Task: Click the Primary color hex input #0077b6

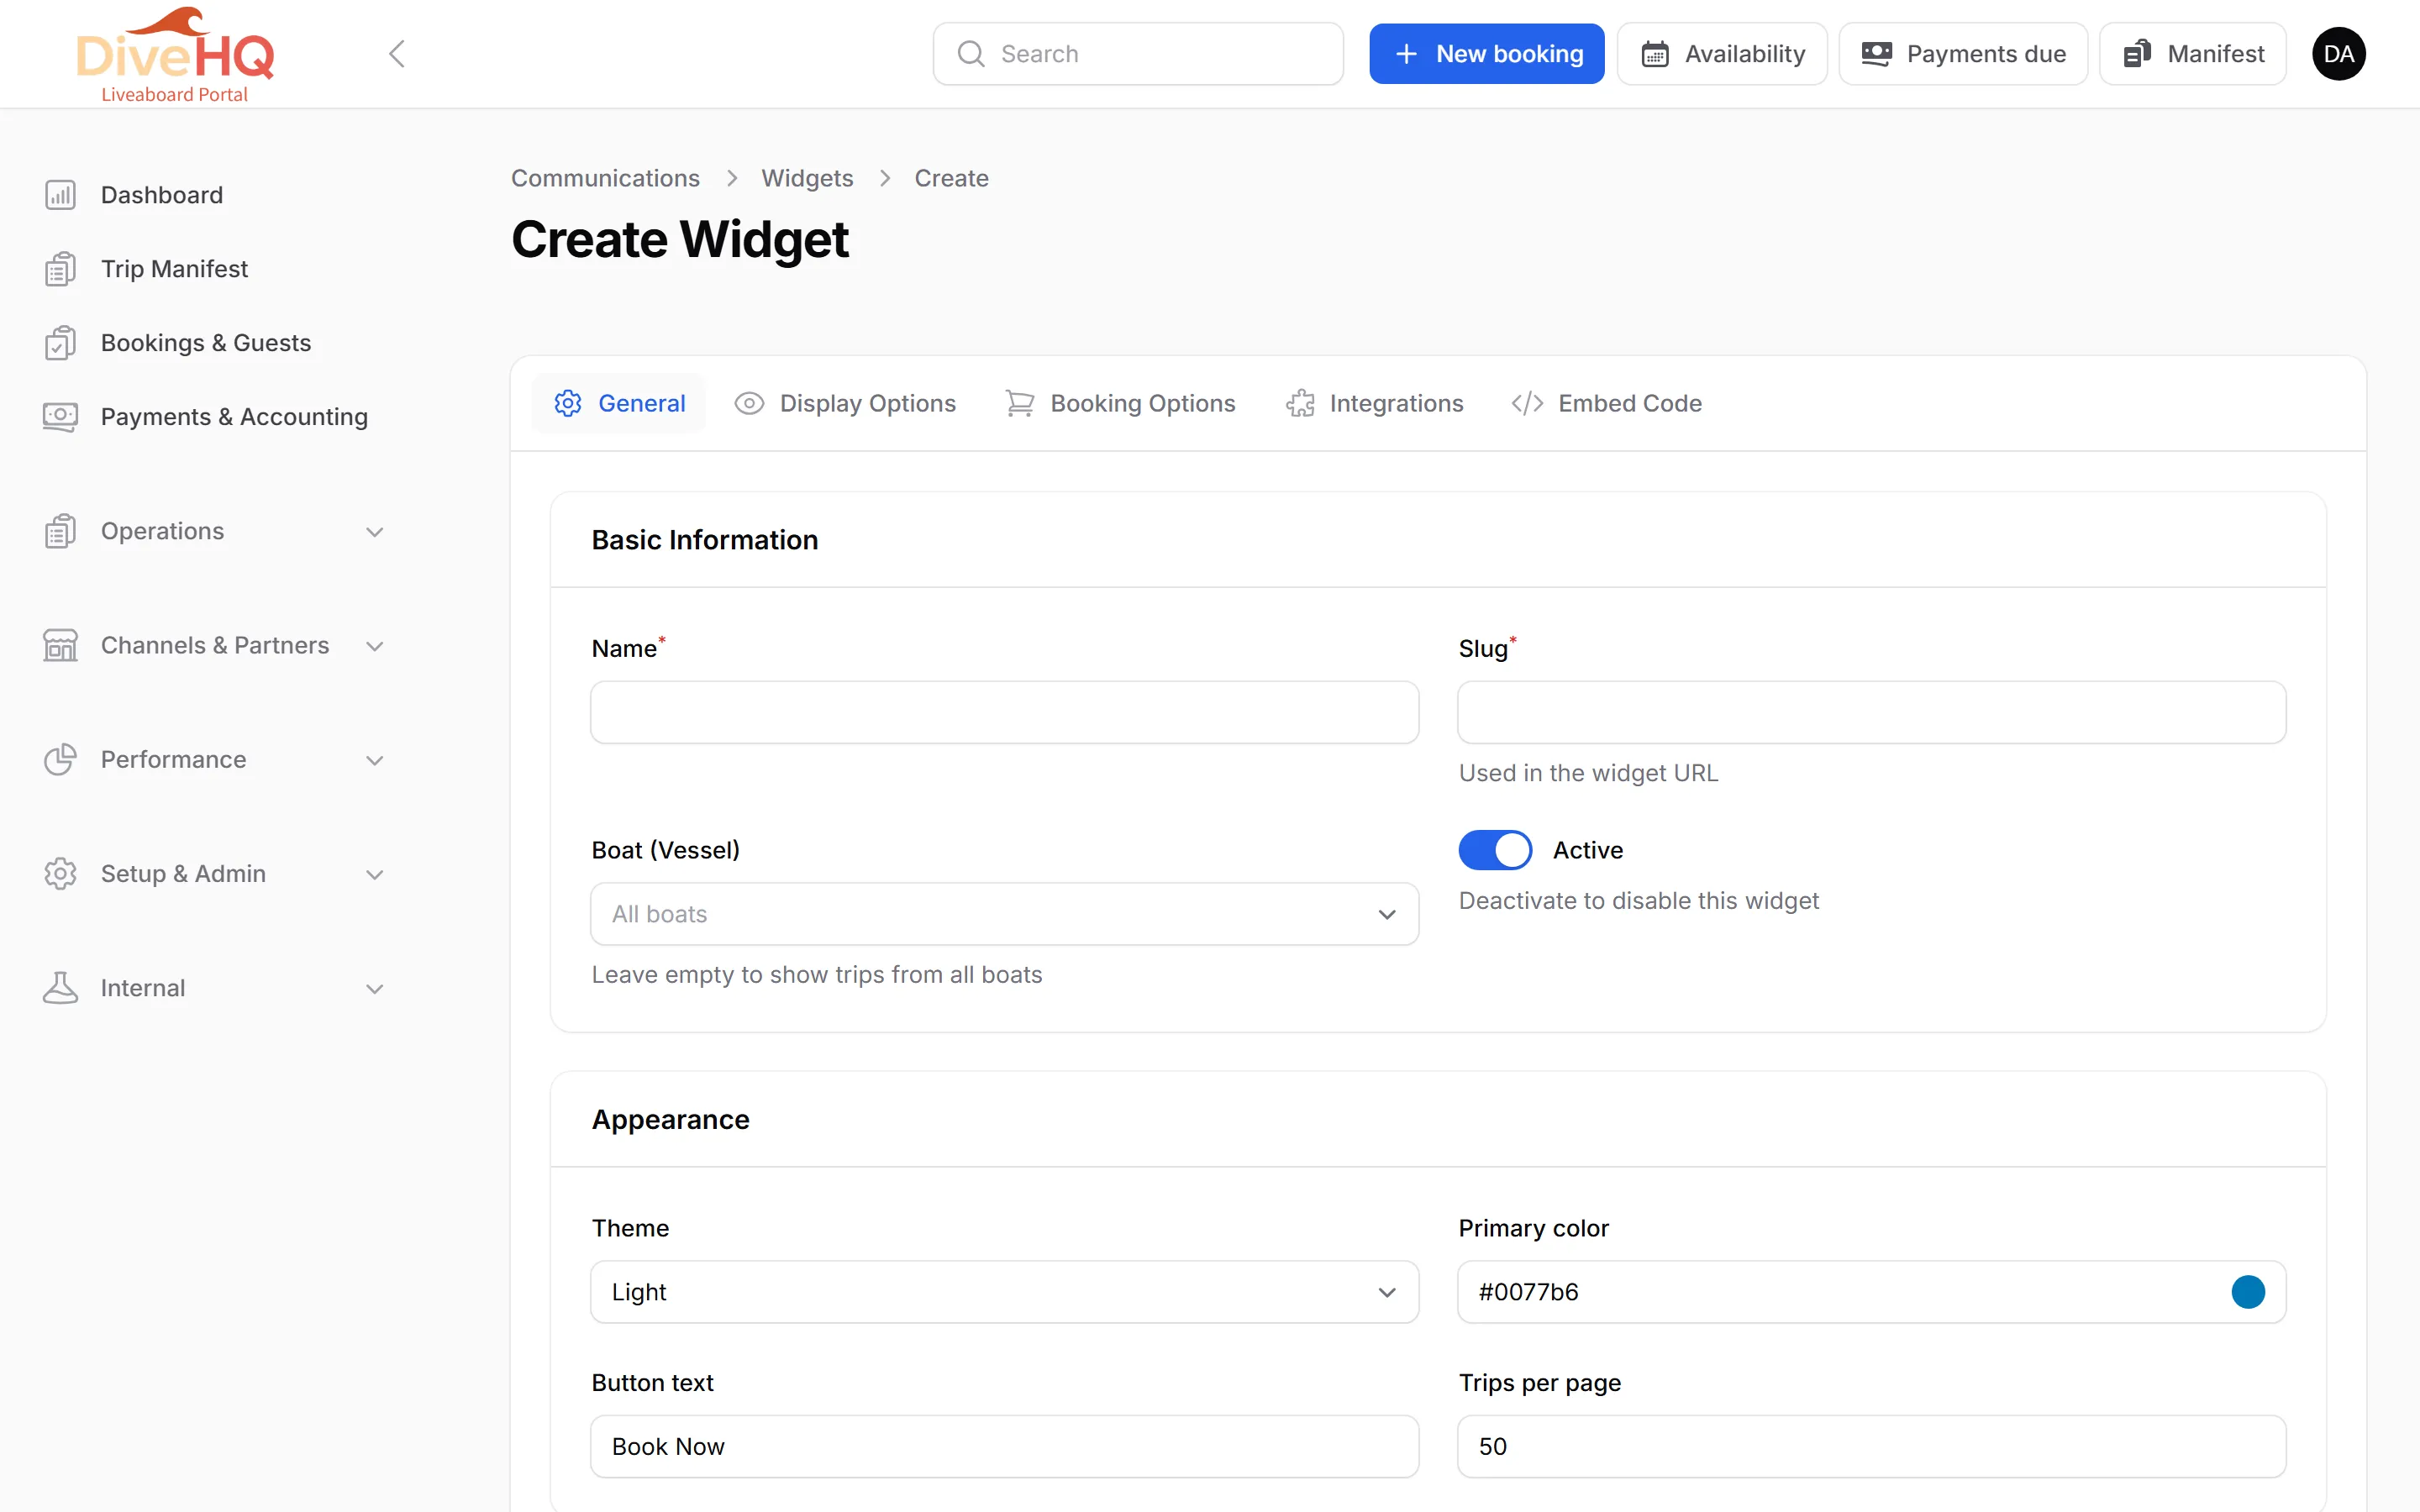Action: click(1871, 1292)
